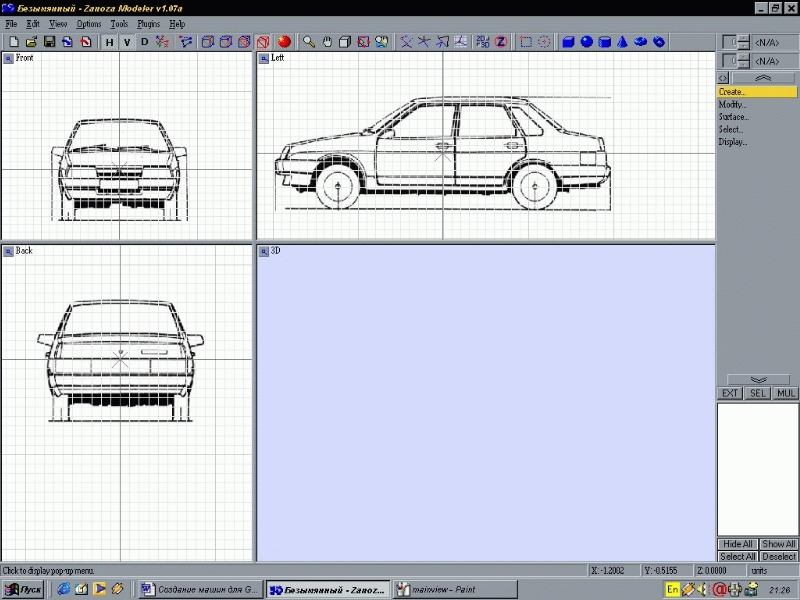Create a blue sphere primitive
This screenshot has height=600, width=800.
click(x=587, y=42)
